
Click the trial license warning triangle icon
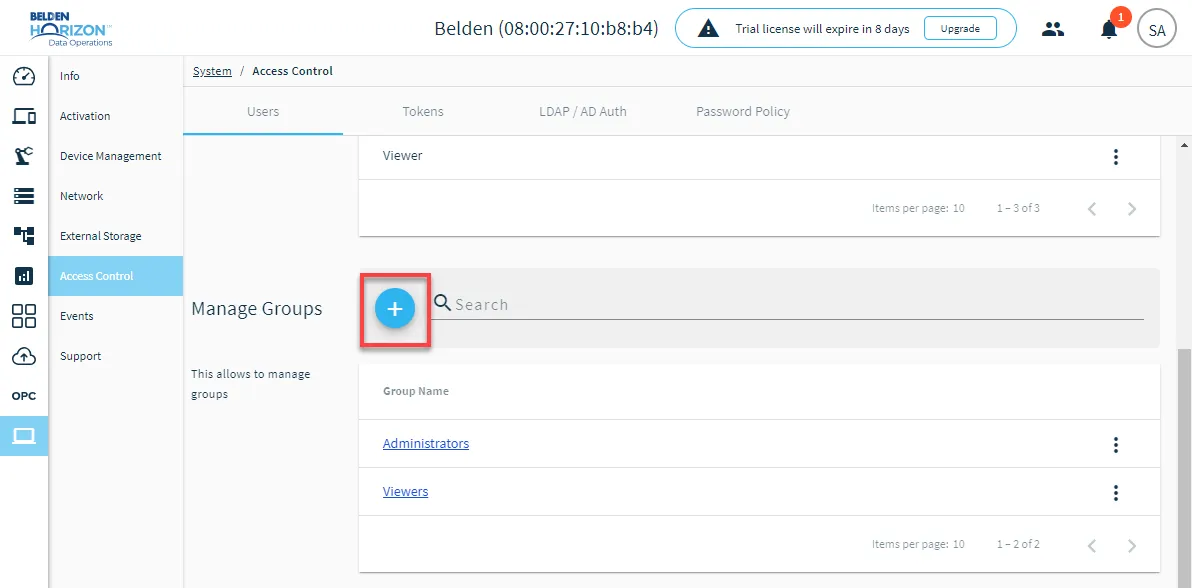click(709, 29)
